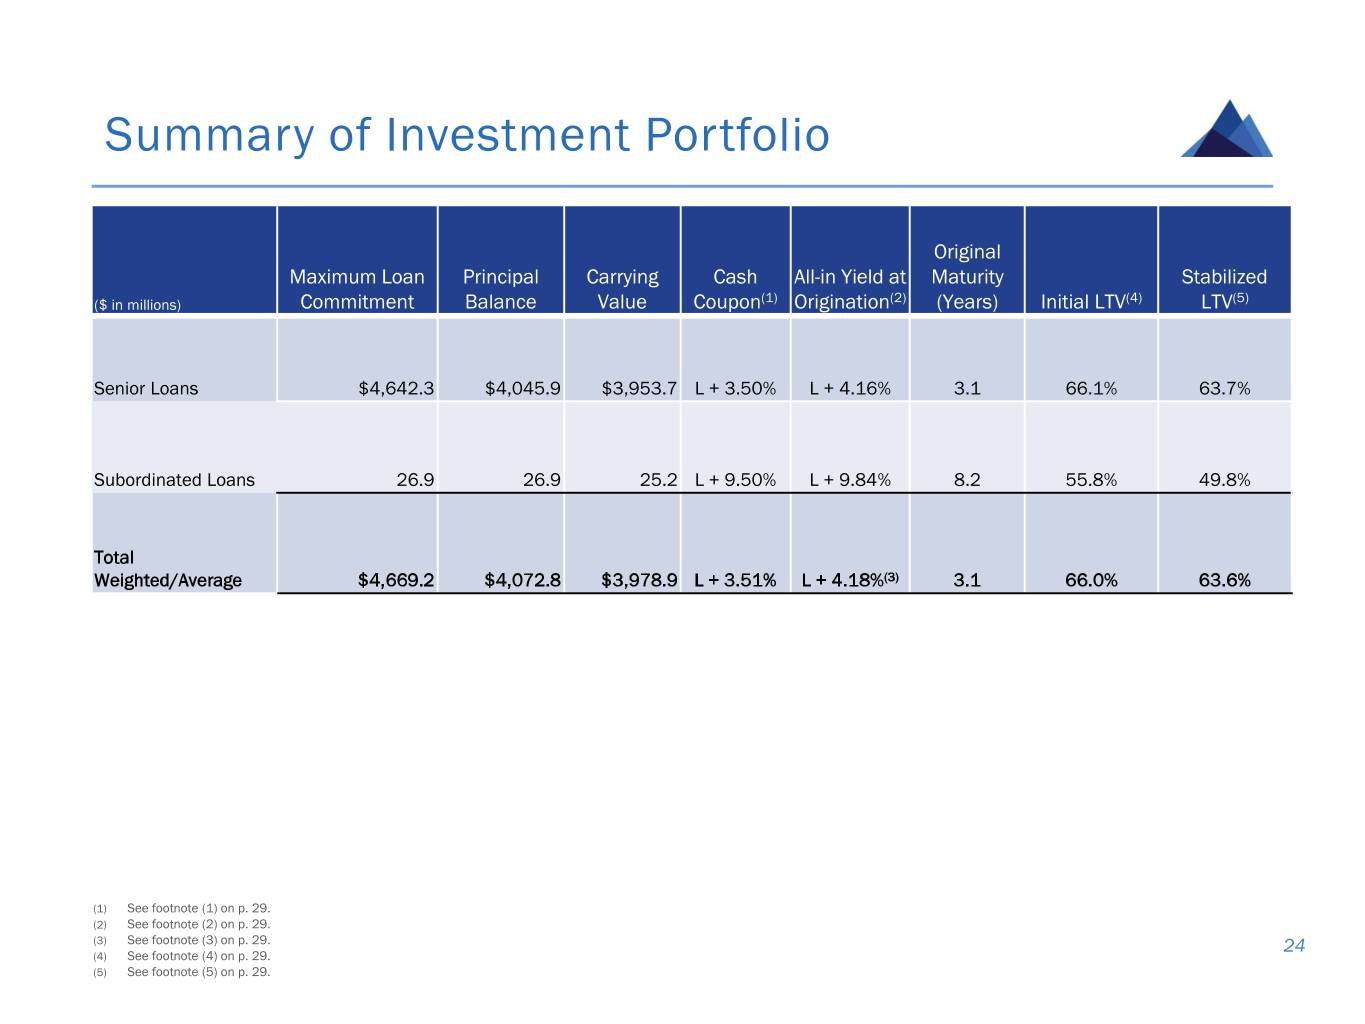
Task: Click the Subordinated Loans row label
Action: pyautogui.click(x=174, y=480)
